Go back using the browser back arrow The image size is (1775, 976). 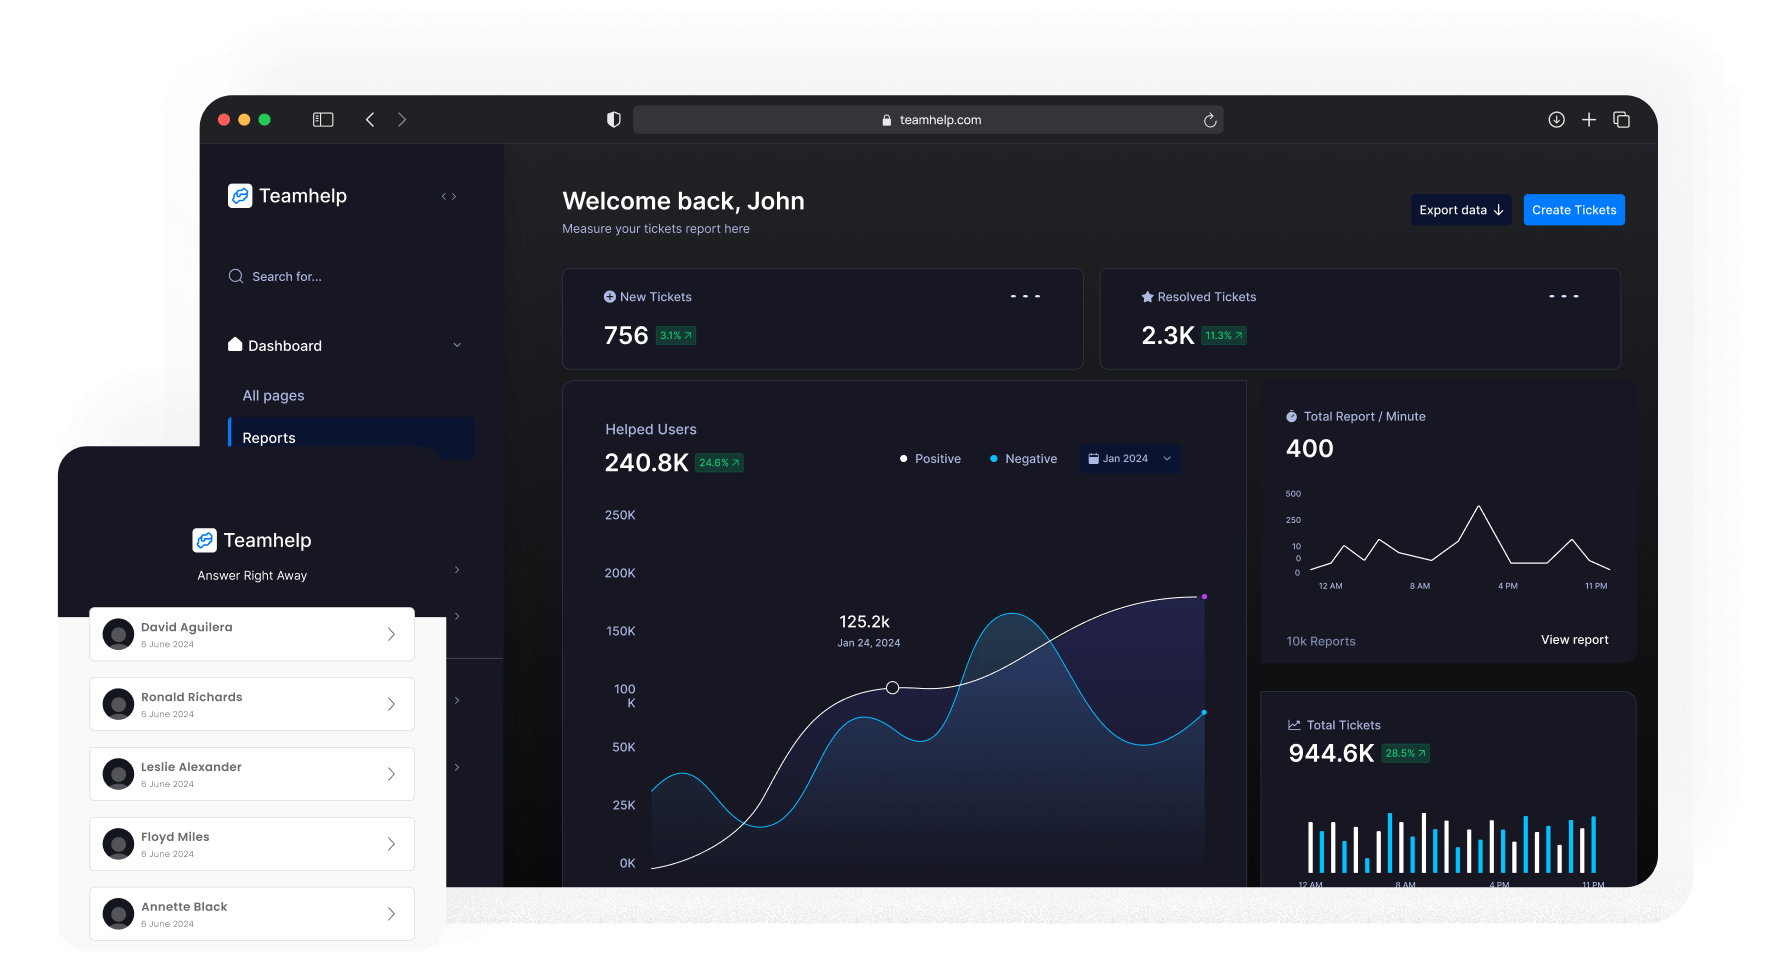click(x=370, y=120)
